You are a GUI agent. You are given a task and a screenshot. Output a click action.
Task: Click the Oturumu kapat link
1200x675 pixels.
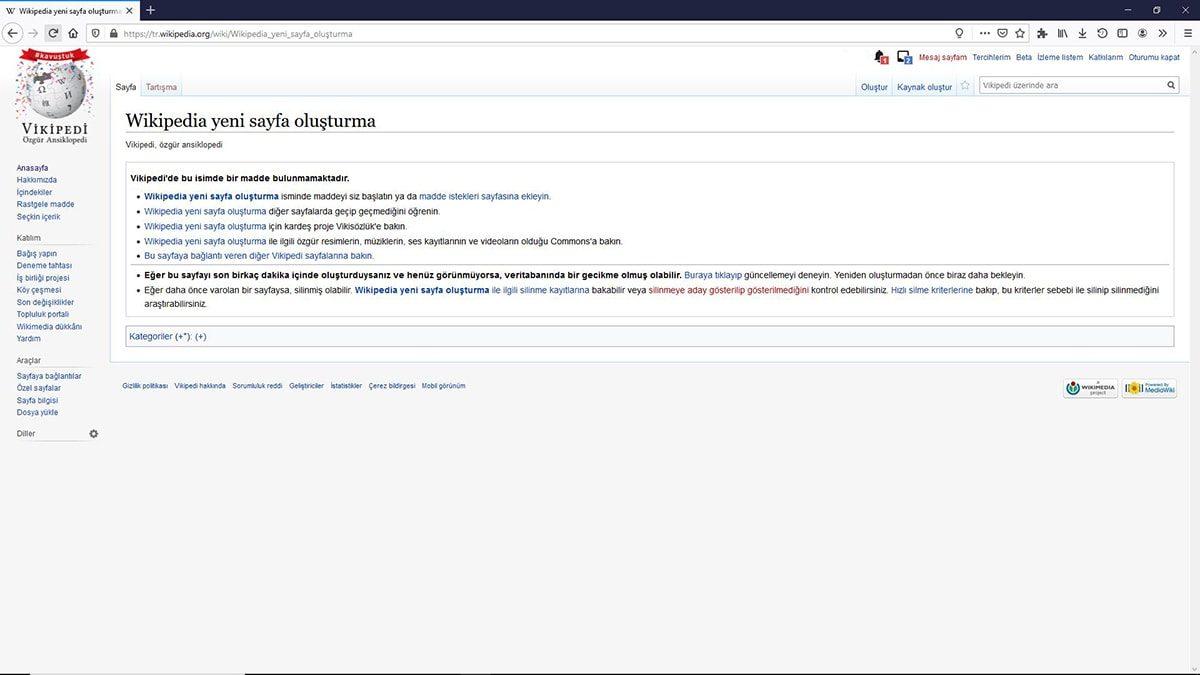(1154, 57)
